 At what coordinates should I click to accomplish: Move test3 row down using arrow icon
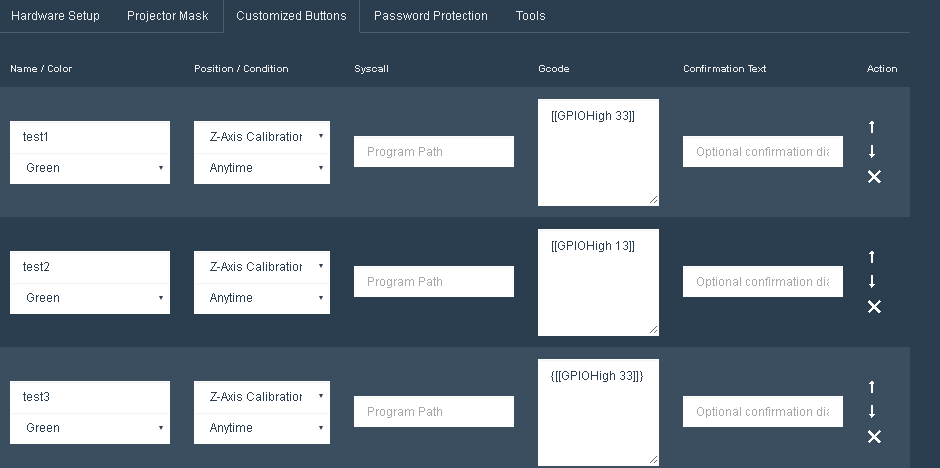pos(872,412)
